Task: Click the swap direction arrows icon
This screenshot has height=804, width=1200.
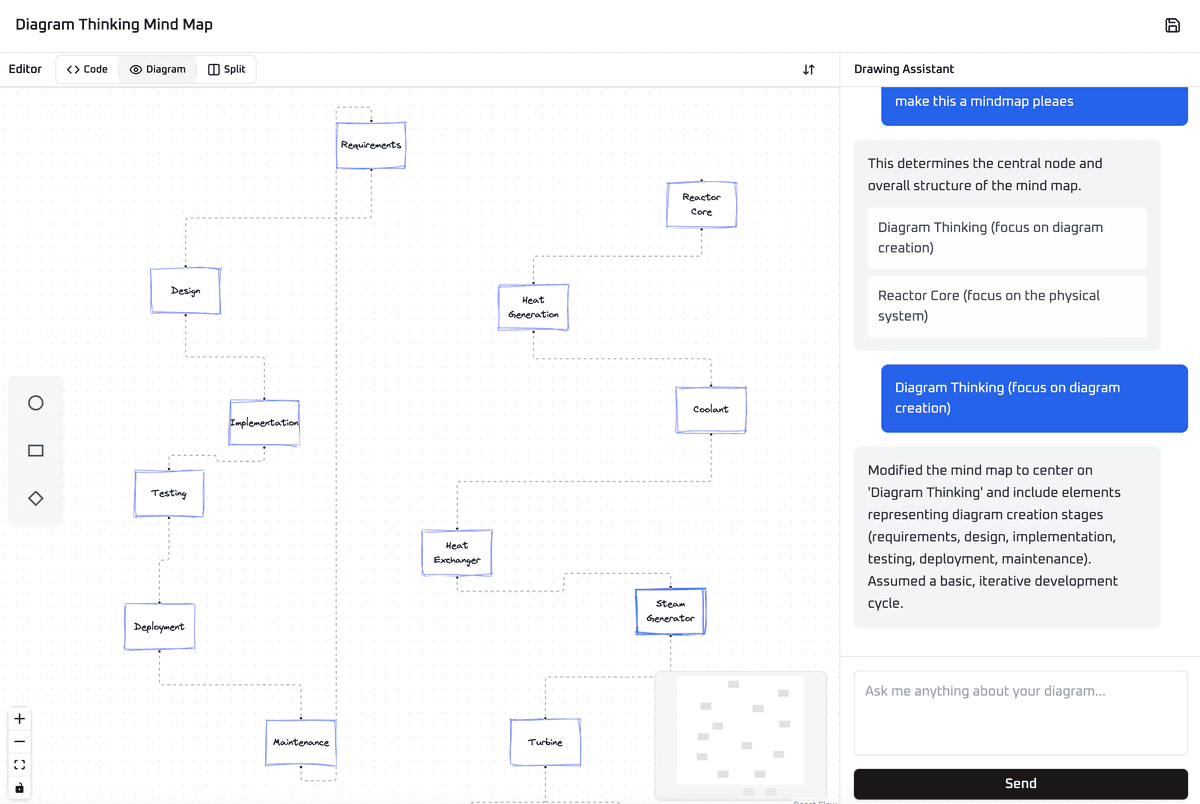Action: click(809, 69)
